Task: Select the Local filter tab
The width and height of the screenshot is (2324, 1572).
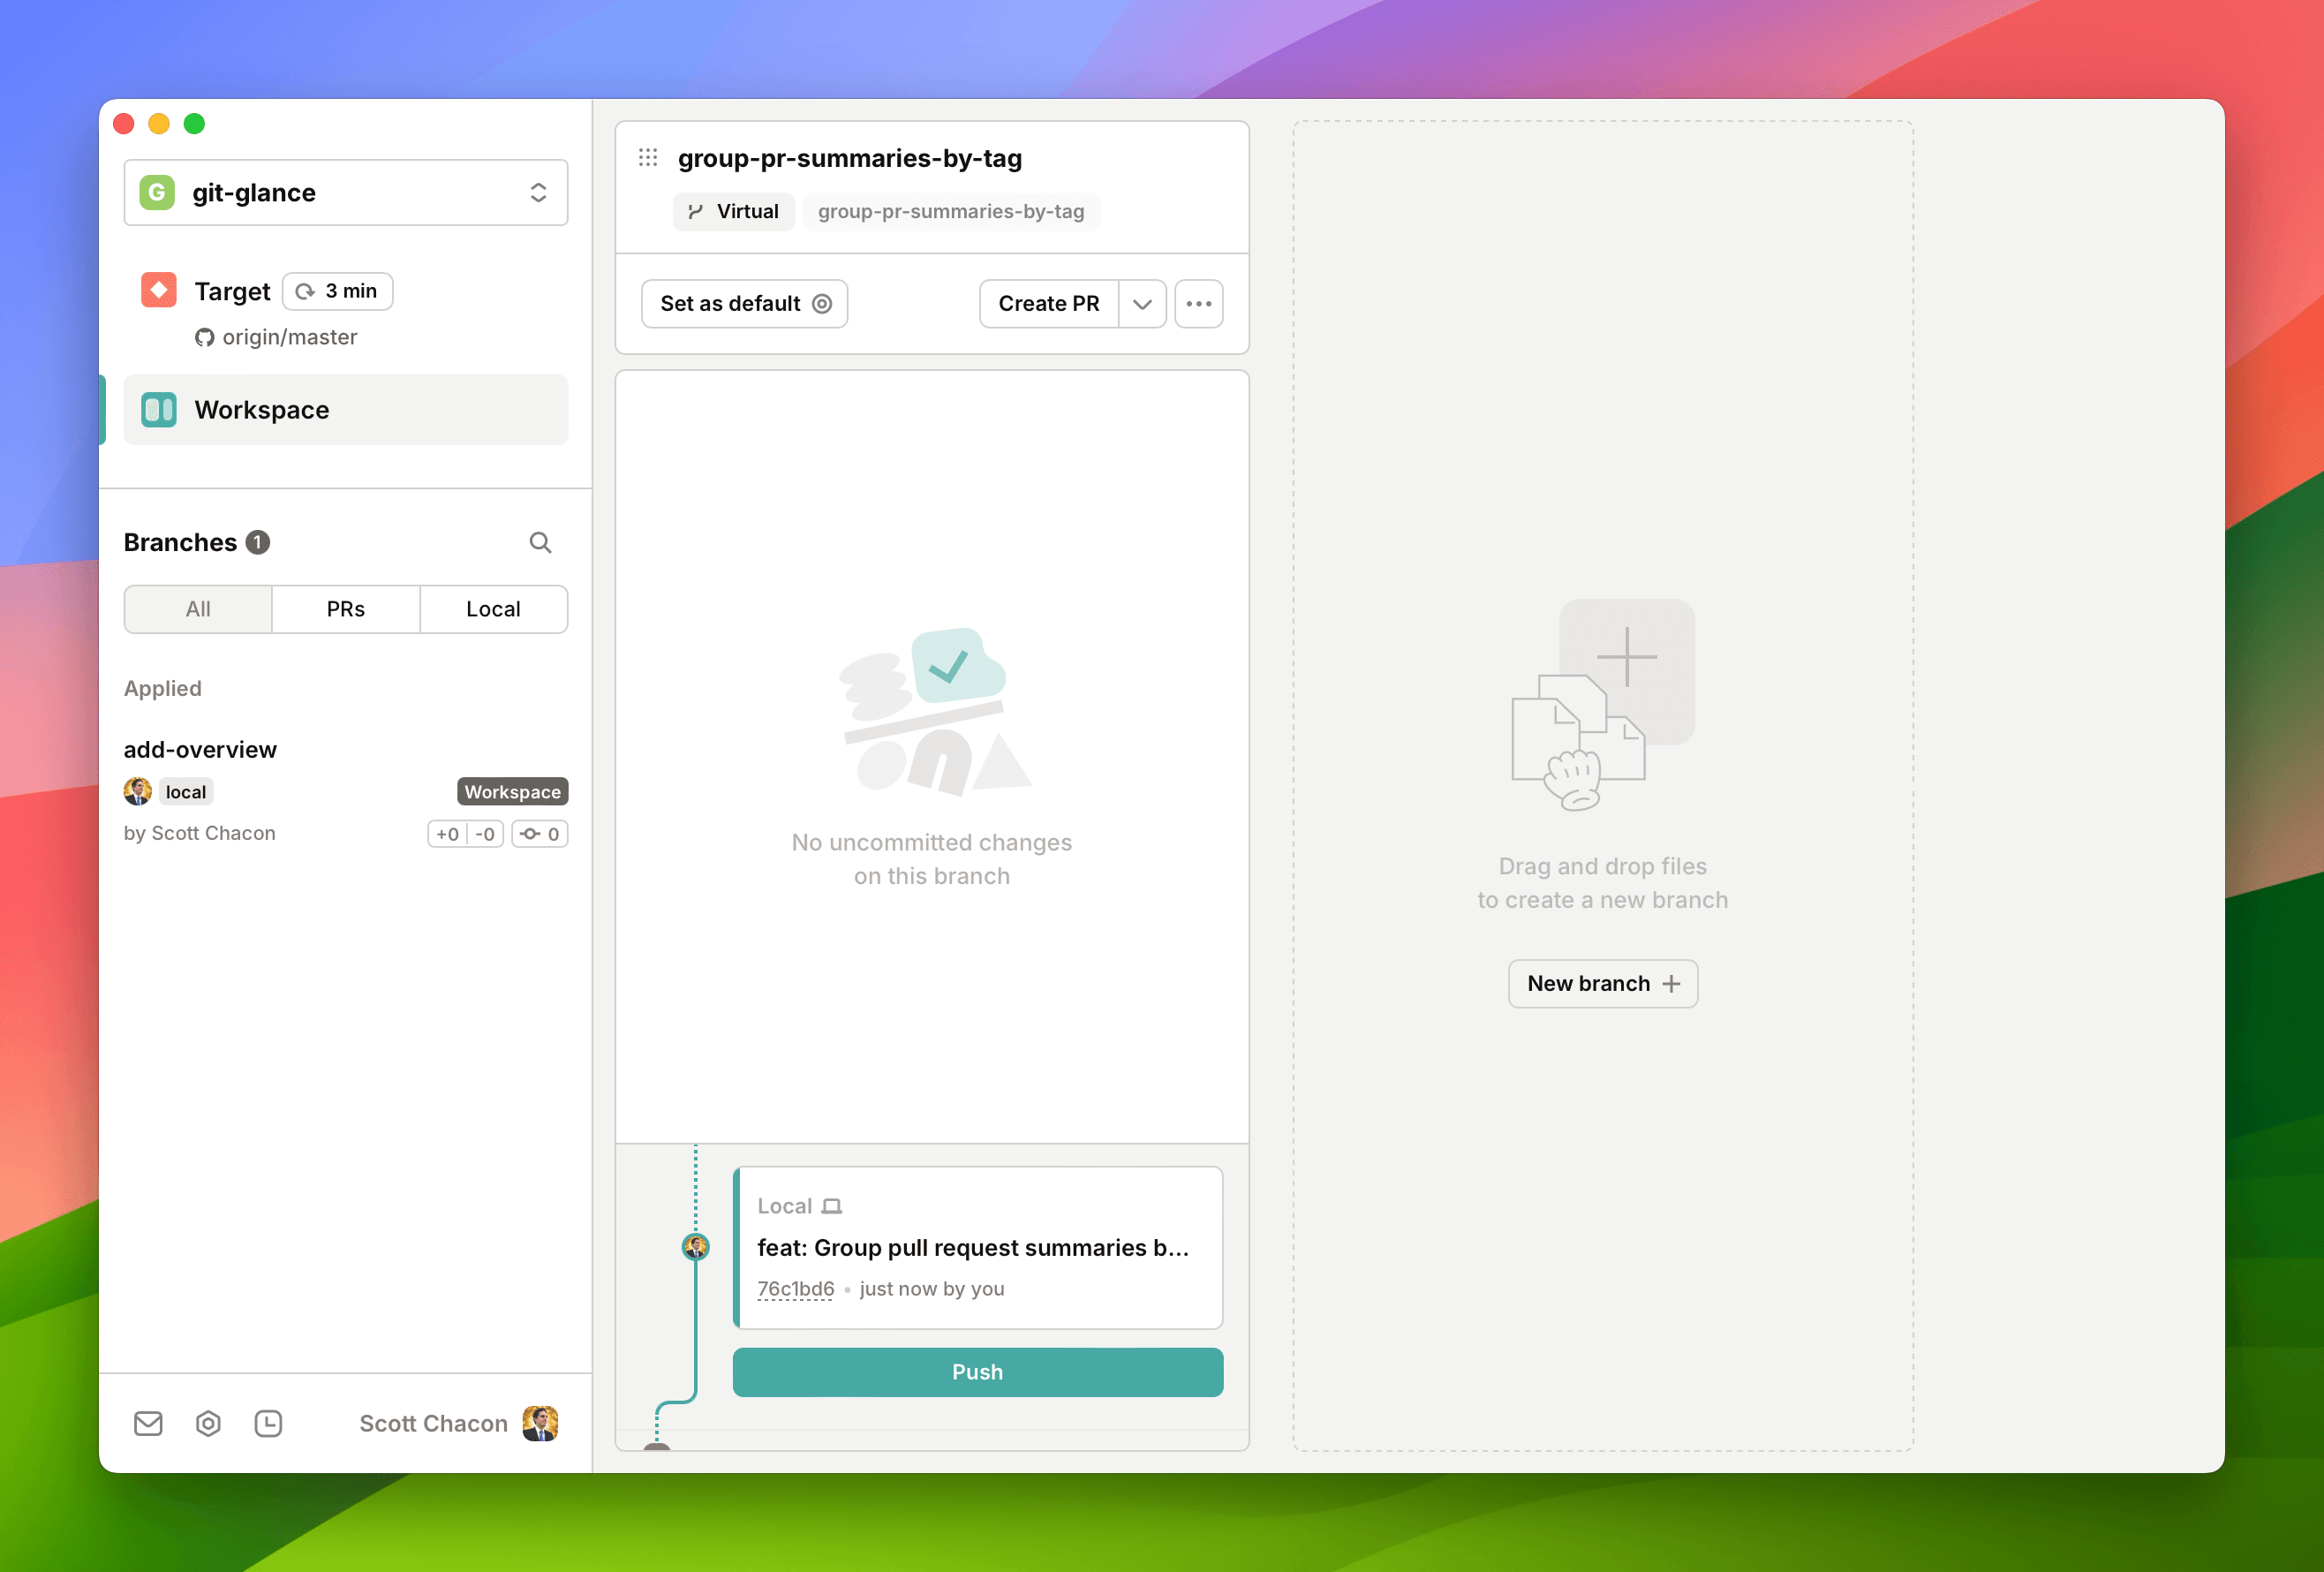Action: point(491,608)
